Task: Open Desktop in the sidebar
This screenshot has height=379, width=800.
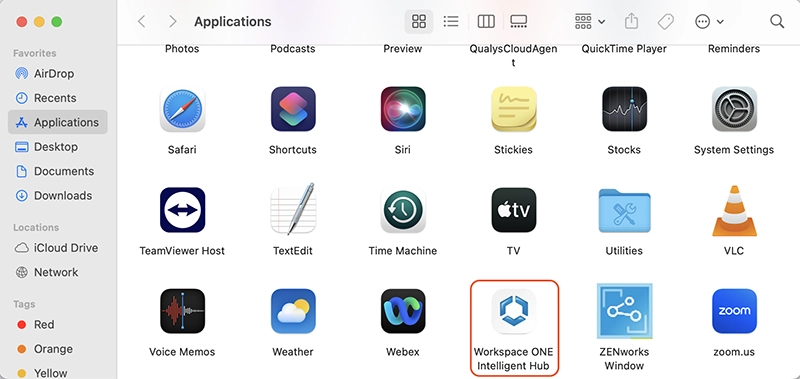Action: pos(58,147)
